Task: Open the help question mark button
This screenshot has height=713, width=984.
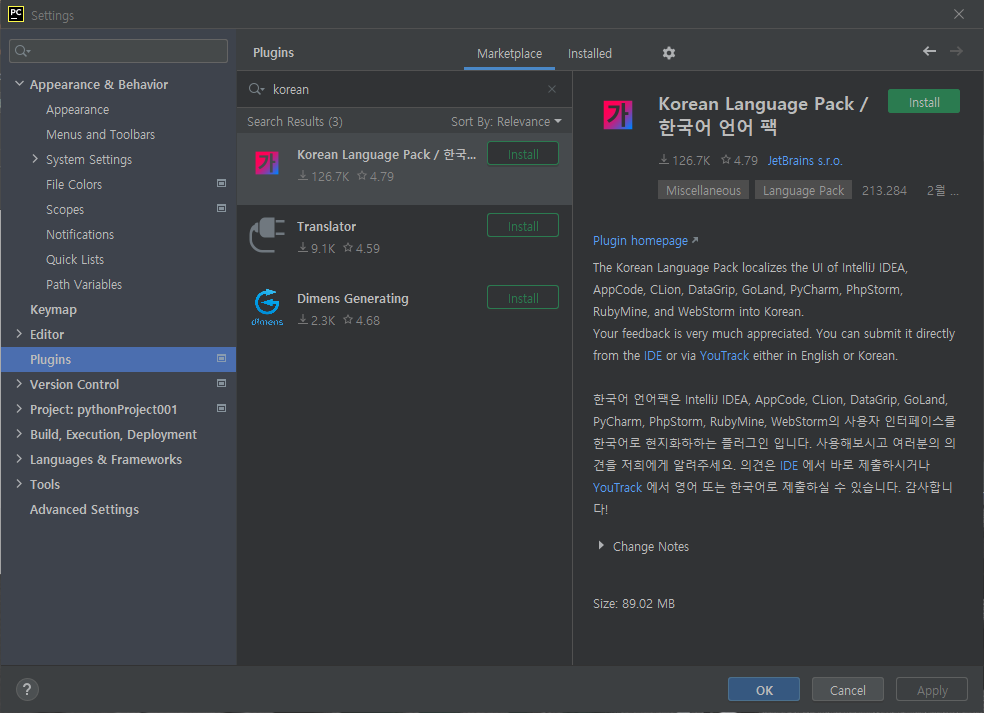Action: (27, 690)
